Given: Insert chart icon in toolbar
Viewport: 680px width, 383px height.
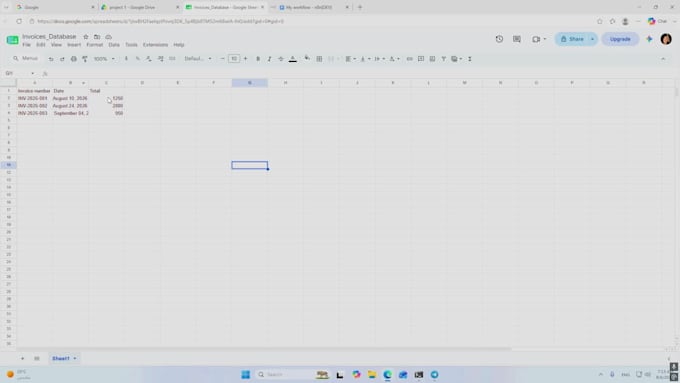Looking at the screenshot, I should coord(432,59).
